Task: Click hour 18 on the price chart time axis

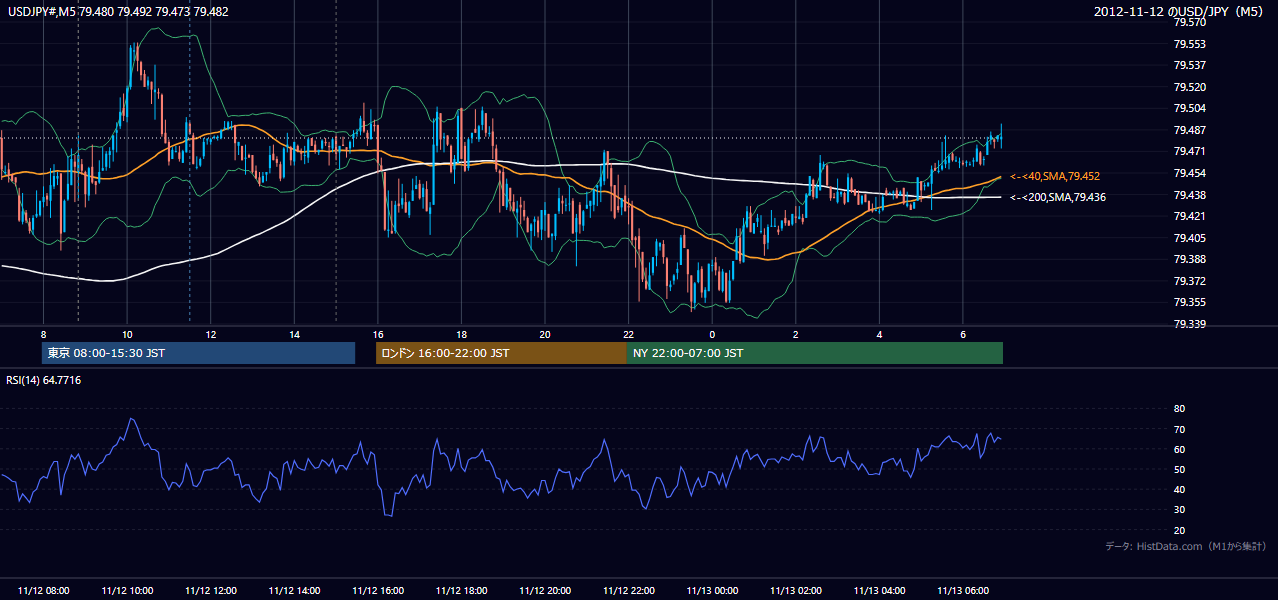Action: 461,334
